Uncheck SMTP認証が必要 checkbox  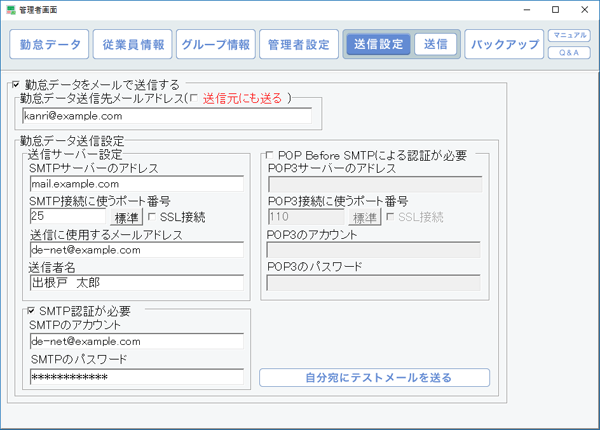(32, 311)
